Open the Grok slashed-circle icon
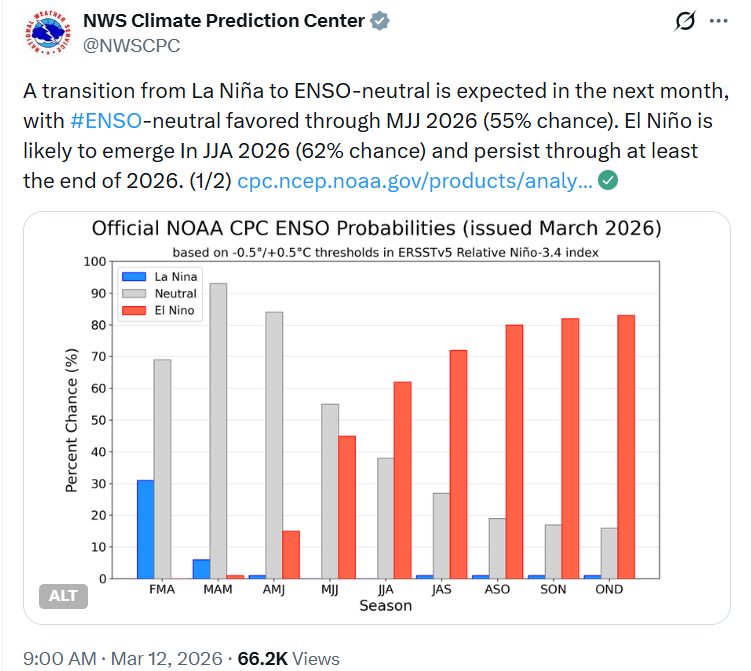The width and height of the screenshot is (751, 671). 685,21
